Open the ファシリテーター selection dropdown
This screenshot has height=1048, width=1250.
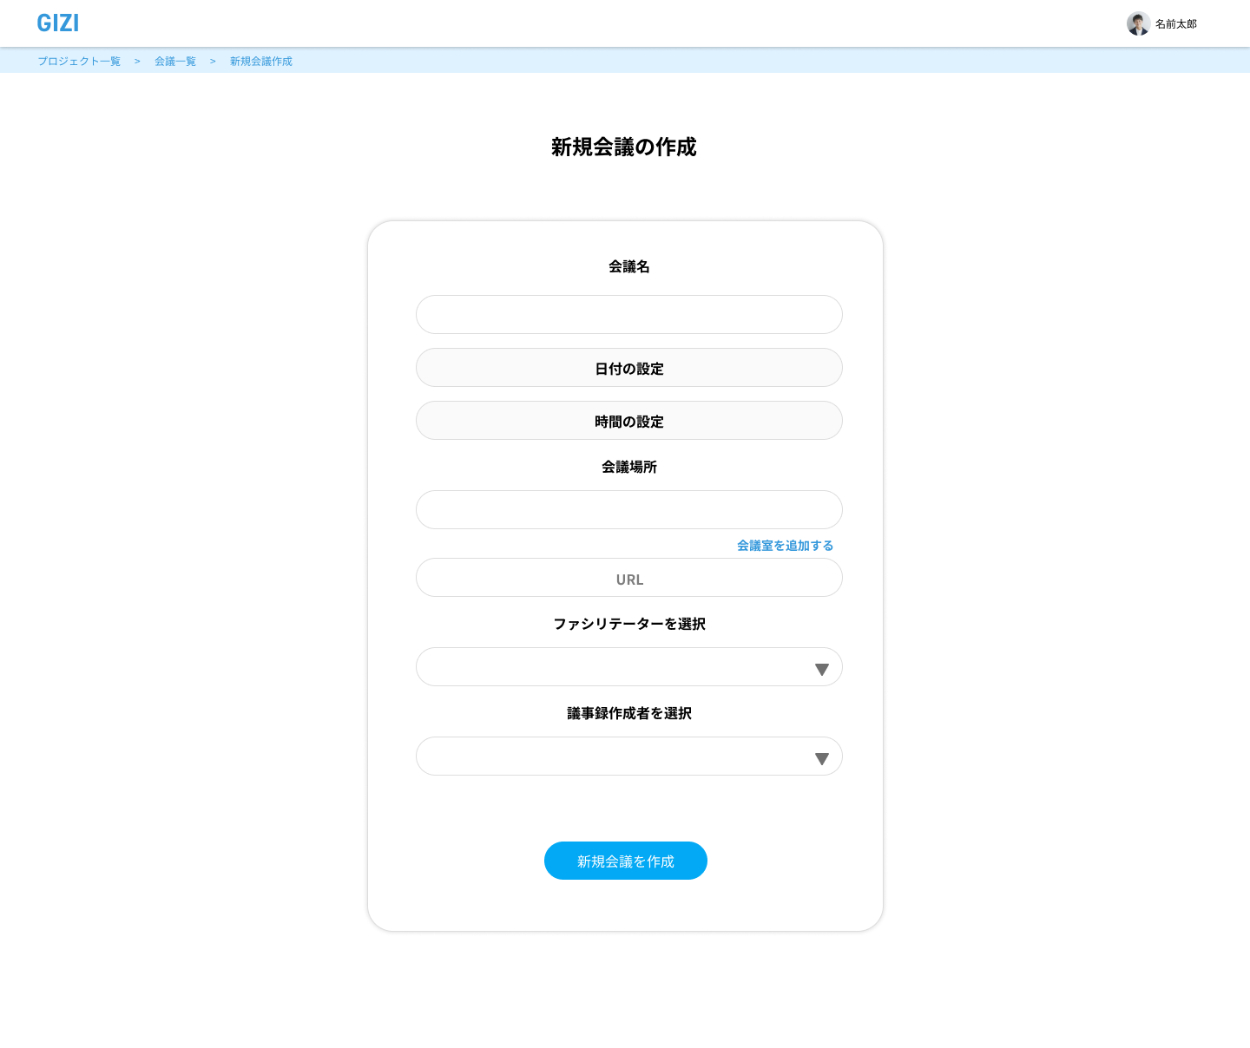[610, 667]
